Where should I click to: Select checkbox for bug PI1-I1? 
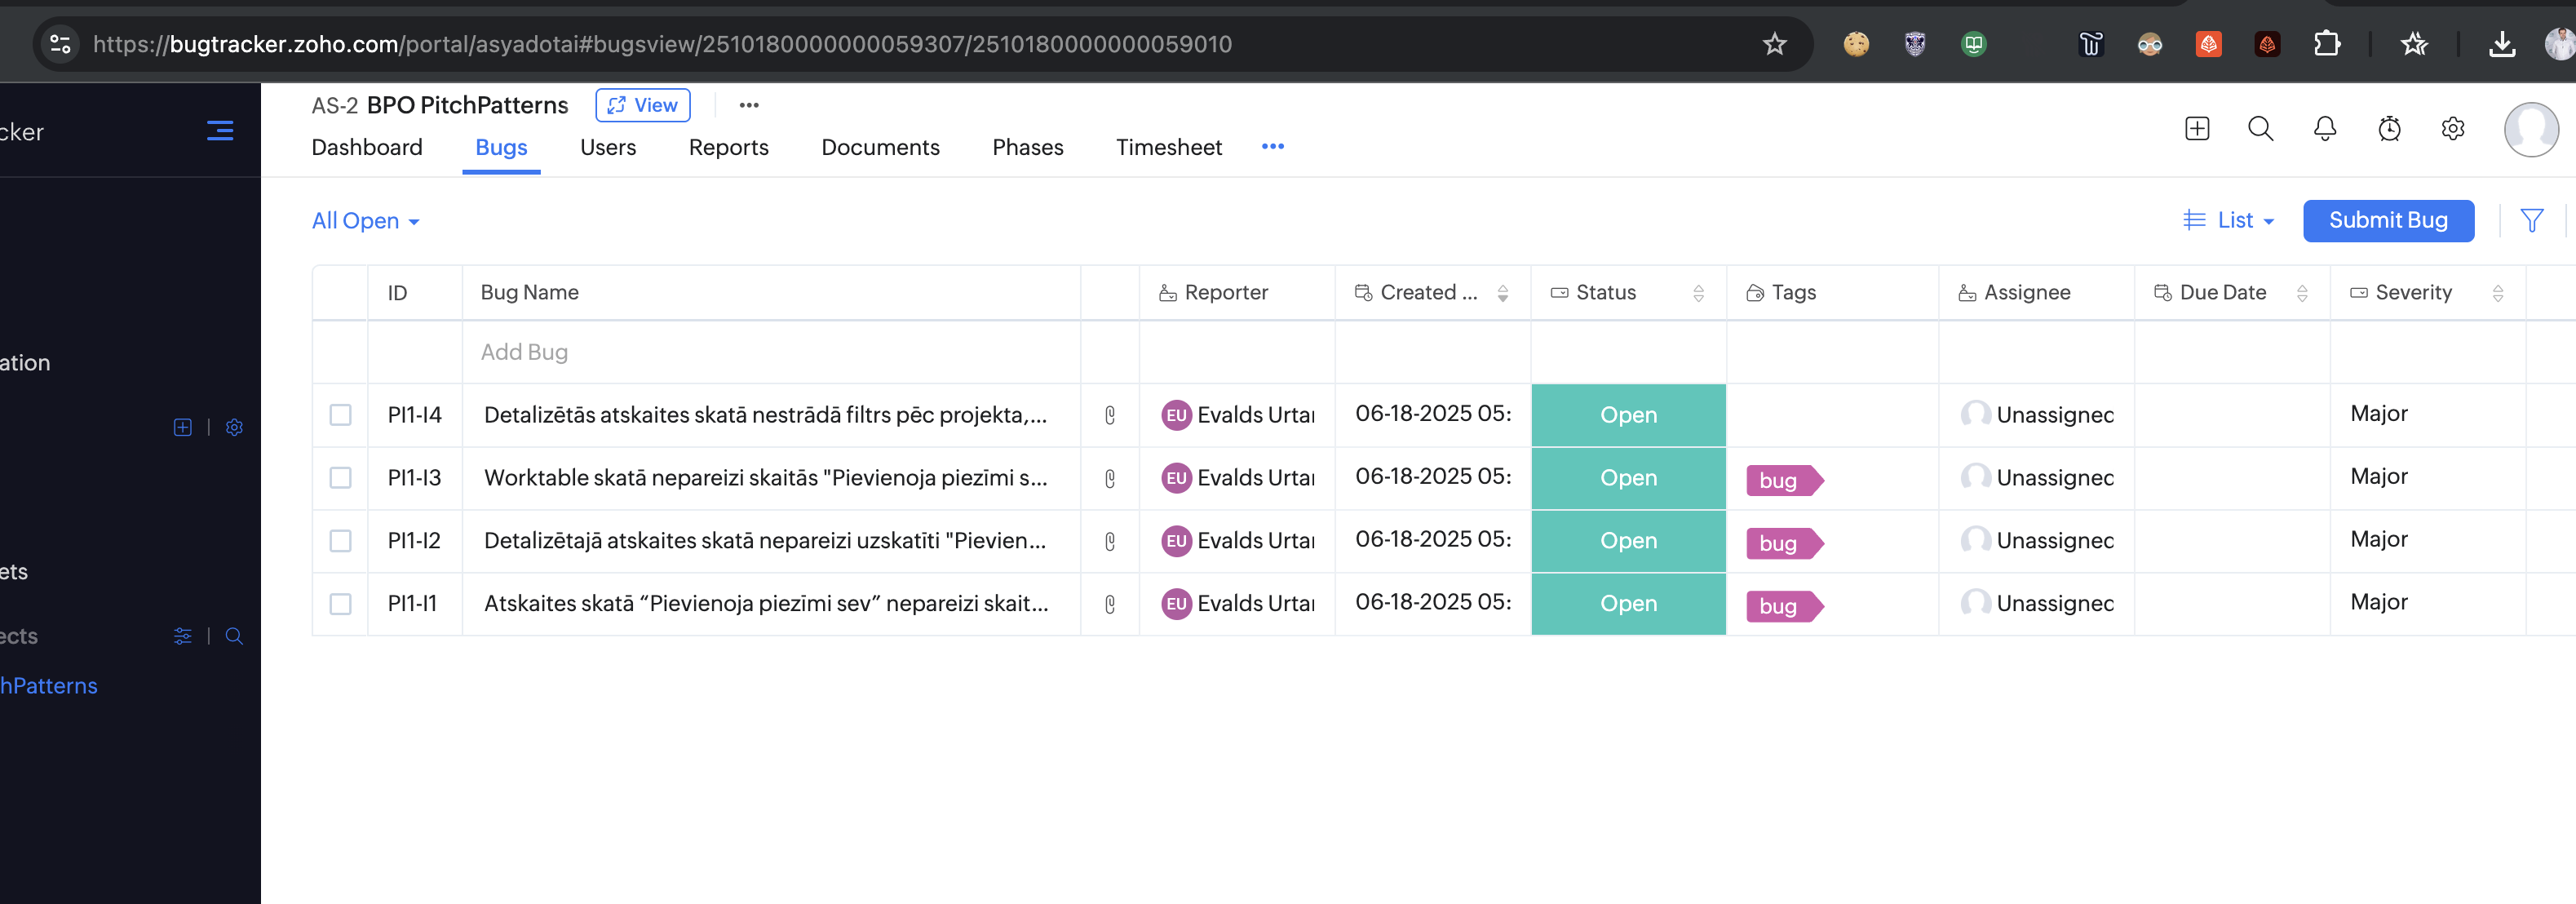[340, 604]
